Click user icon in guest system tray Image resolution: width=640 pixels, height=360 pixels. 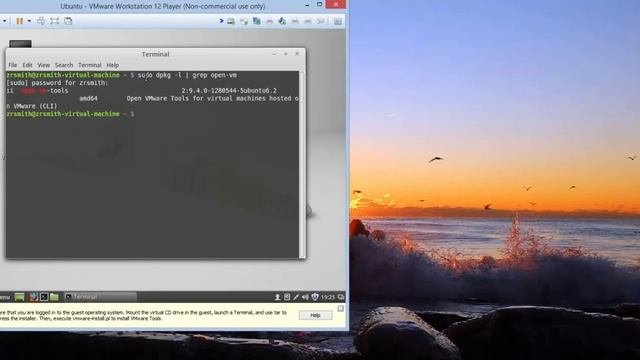(278, 297)
